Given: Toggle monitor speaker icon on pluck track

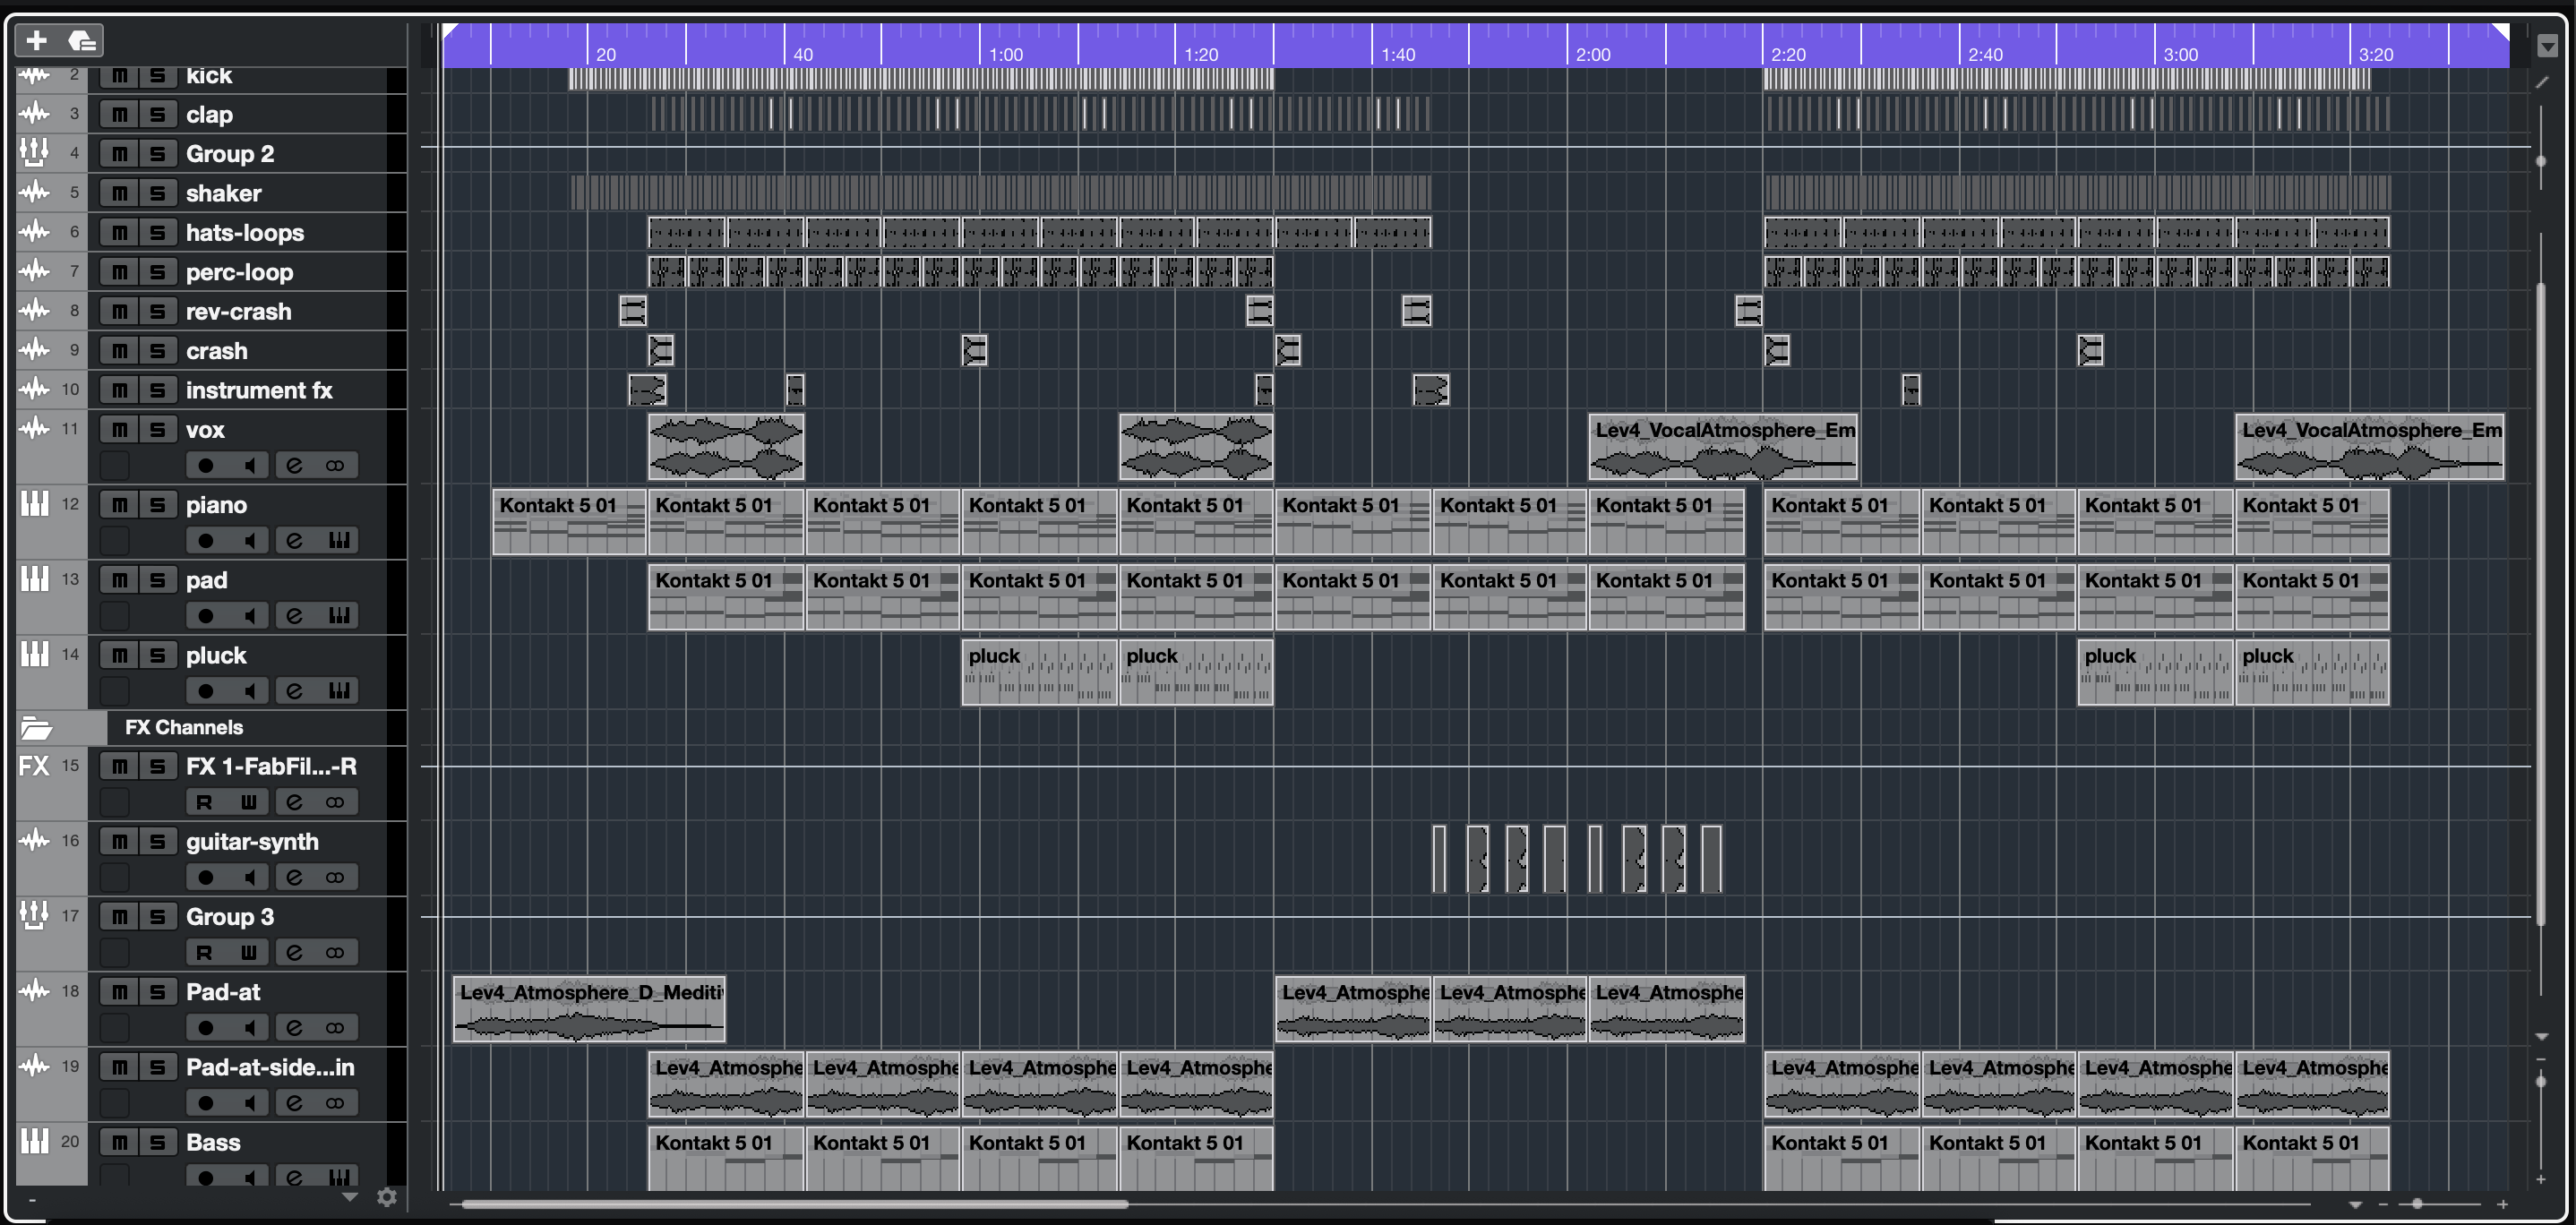Looking at the screenshot, I should [250, 691].
